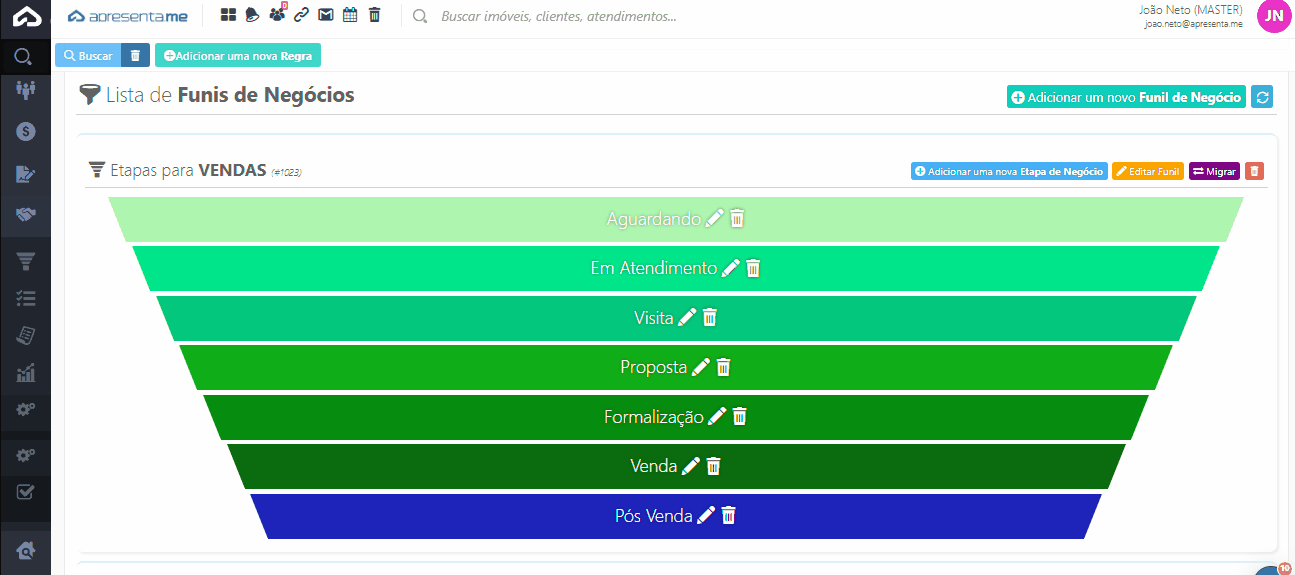1295x575 pixels.
Task: Delete the Proposta stage via trash icon
Action: click(724, 367)
